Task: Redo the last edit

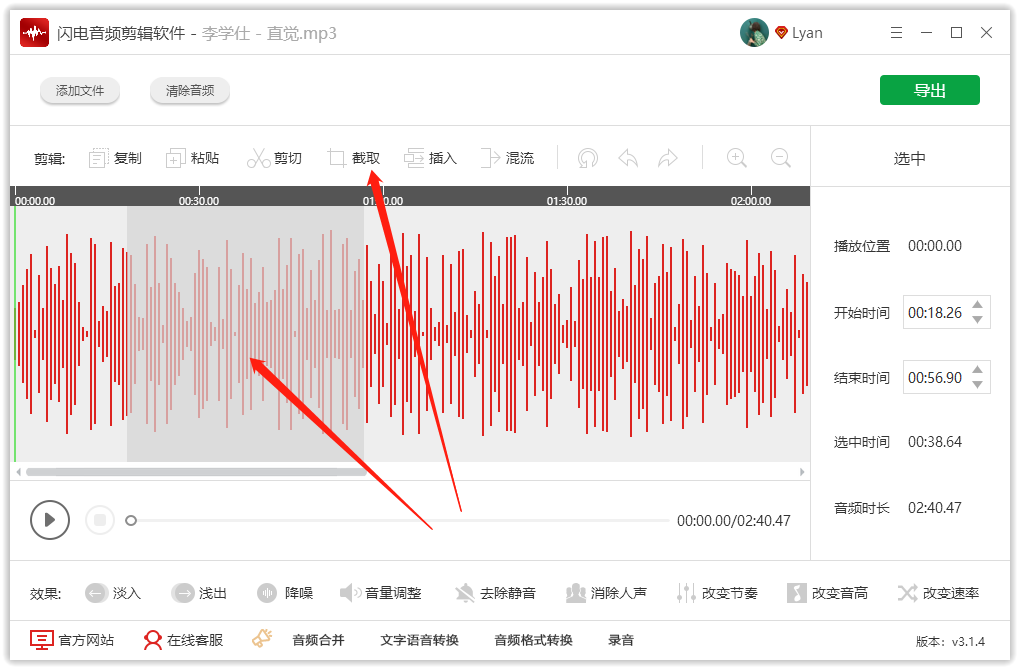Action: [667, 158]
